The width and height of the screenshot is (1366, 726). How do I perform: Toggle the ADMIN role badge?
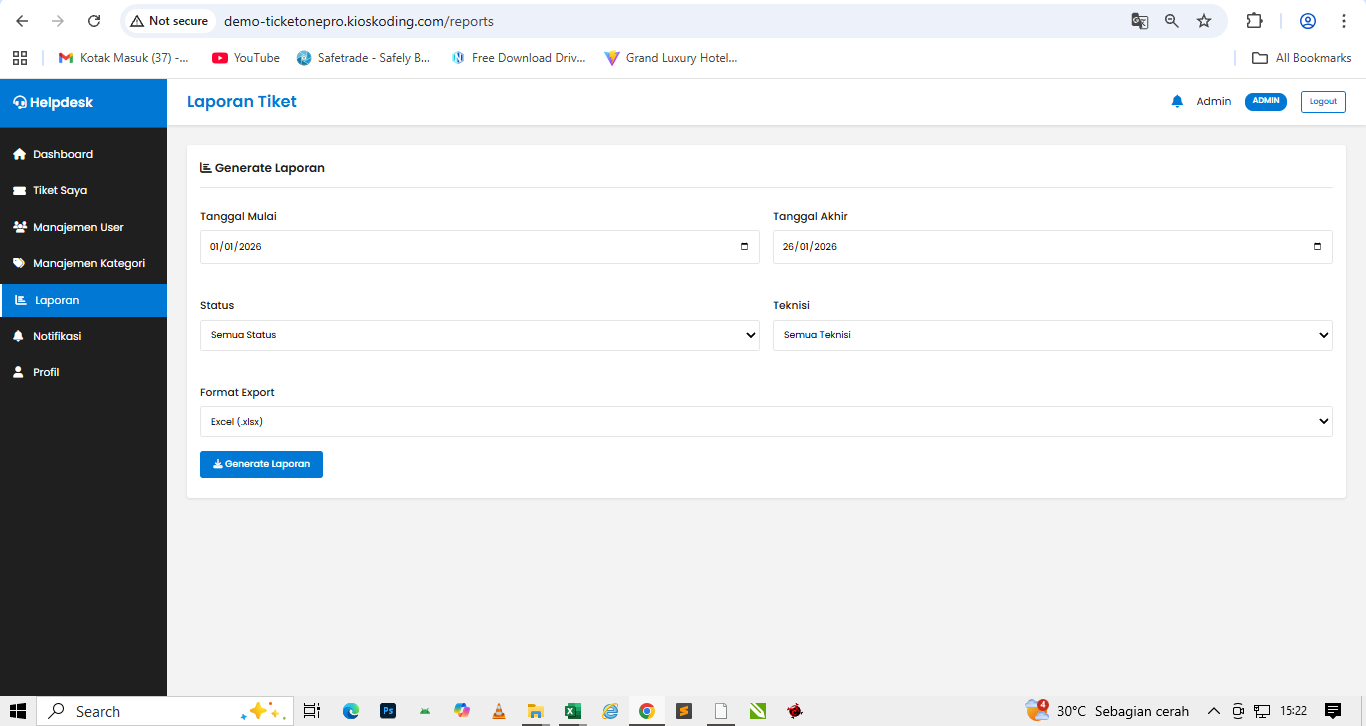(1265, 101)
